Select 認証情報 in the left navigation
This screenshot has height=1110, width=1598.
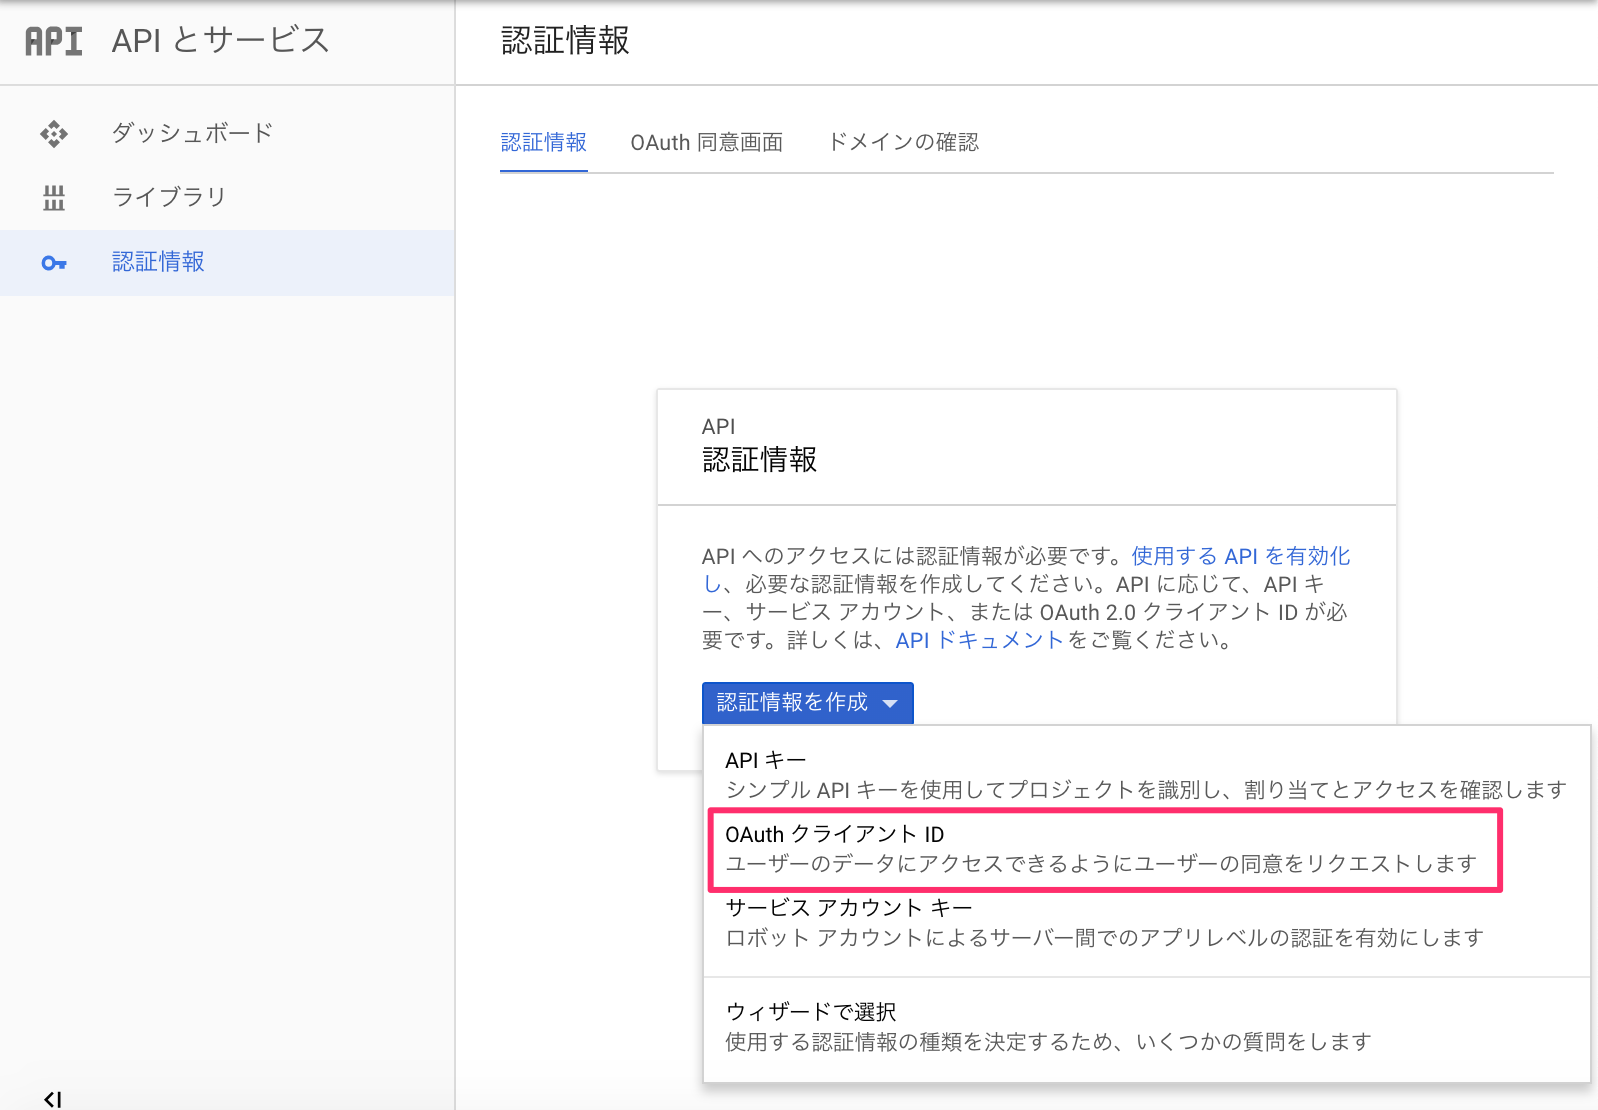pyautogui.click(x=158, y=262)
